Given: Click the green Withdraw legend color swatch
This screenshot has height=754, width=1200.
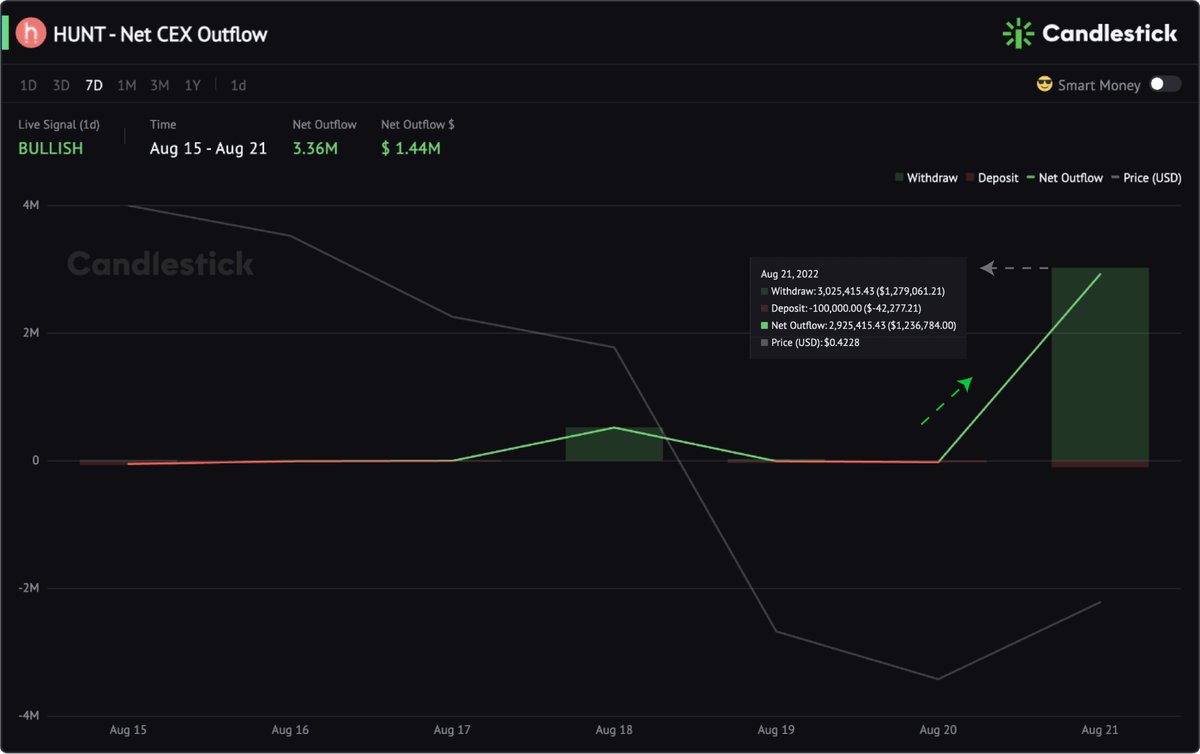Looking at the screenshot, I should pos(898,178).
